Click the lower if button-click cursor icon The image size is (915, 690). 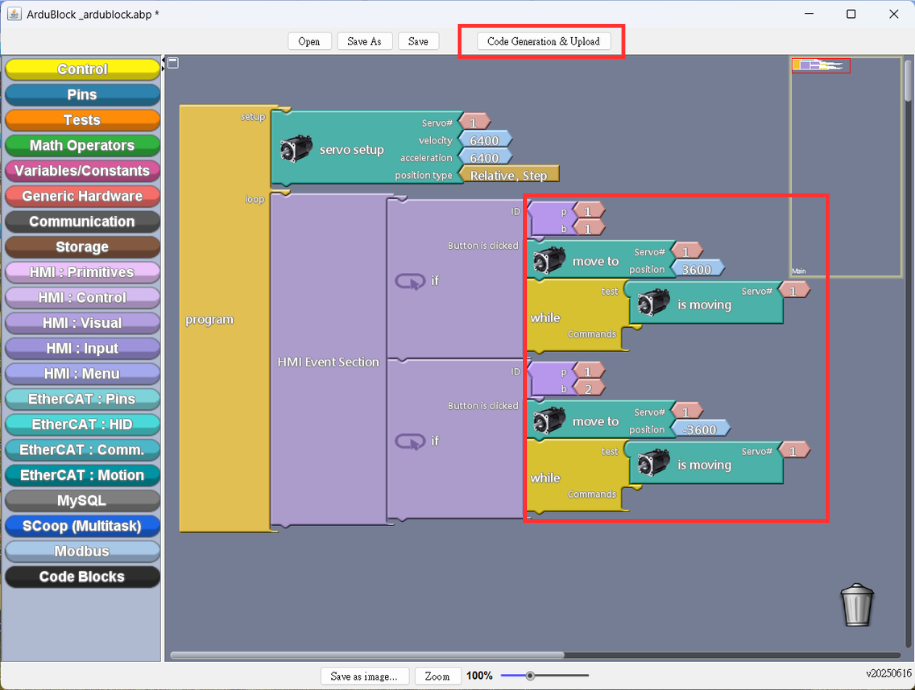click(x=410, y=441)
